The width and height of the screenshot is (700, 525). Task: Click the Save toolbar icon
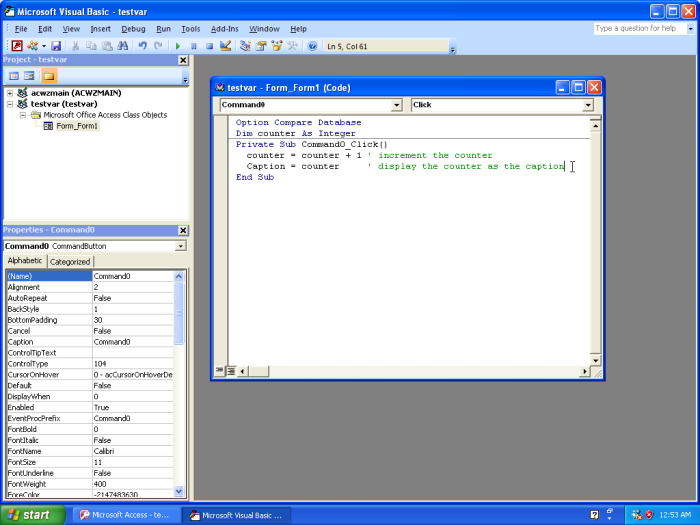[56, 46]
